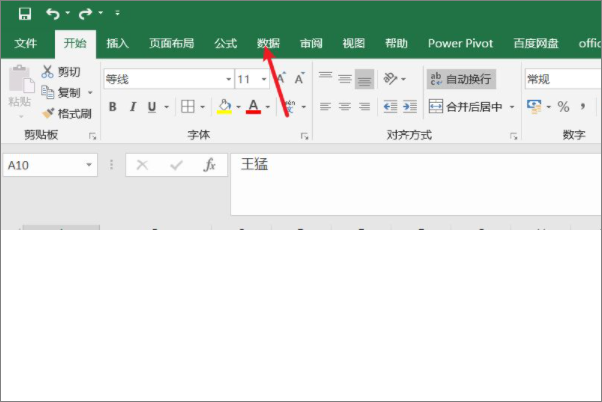This screenshot has width=602, height=402.
Task: Click the percent style icon
Action: tap(563, 107)
